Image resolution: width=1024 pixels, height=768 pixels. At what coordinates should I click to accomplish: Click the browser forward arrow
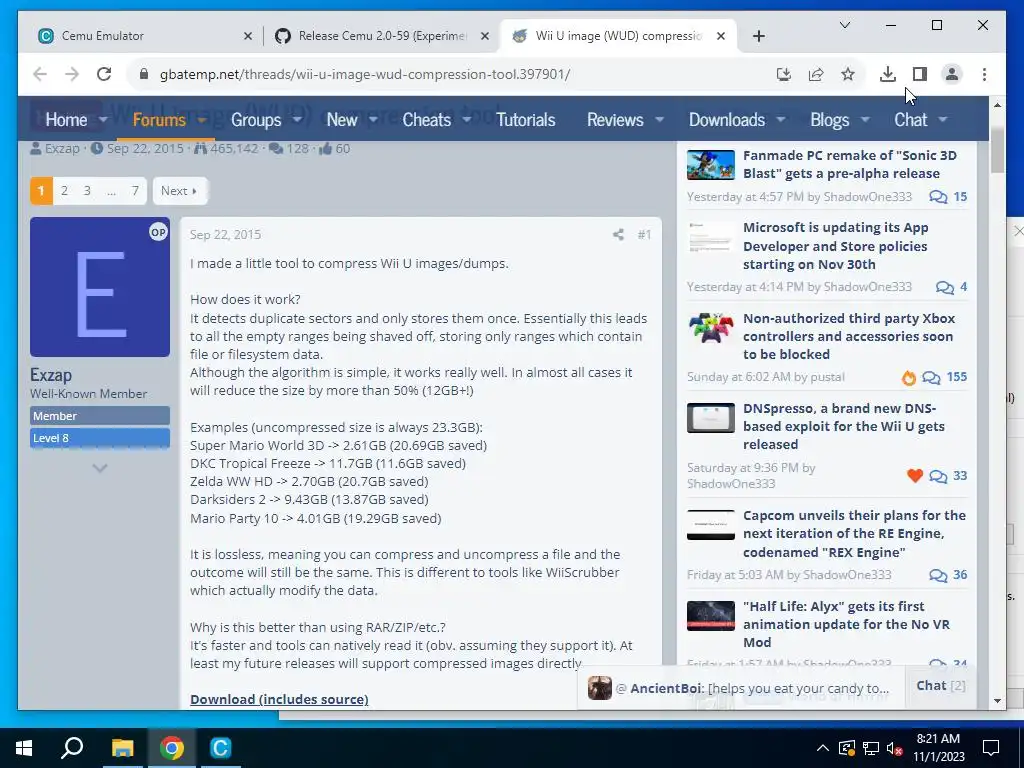click(72, 74)
